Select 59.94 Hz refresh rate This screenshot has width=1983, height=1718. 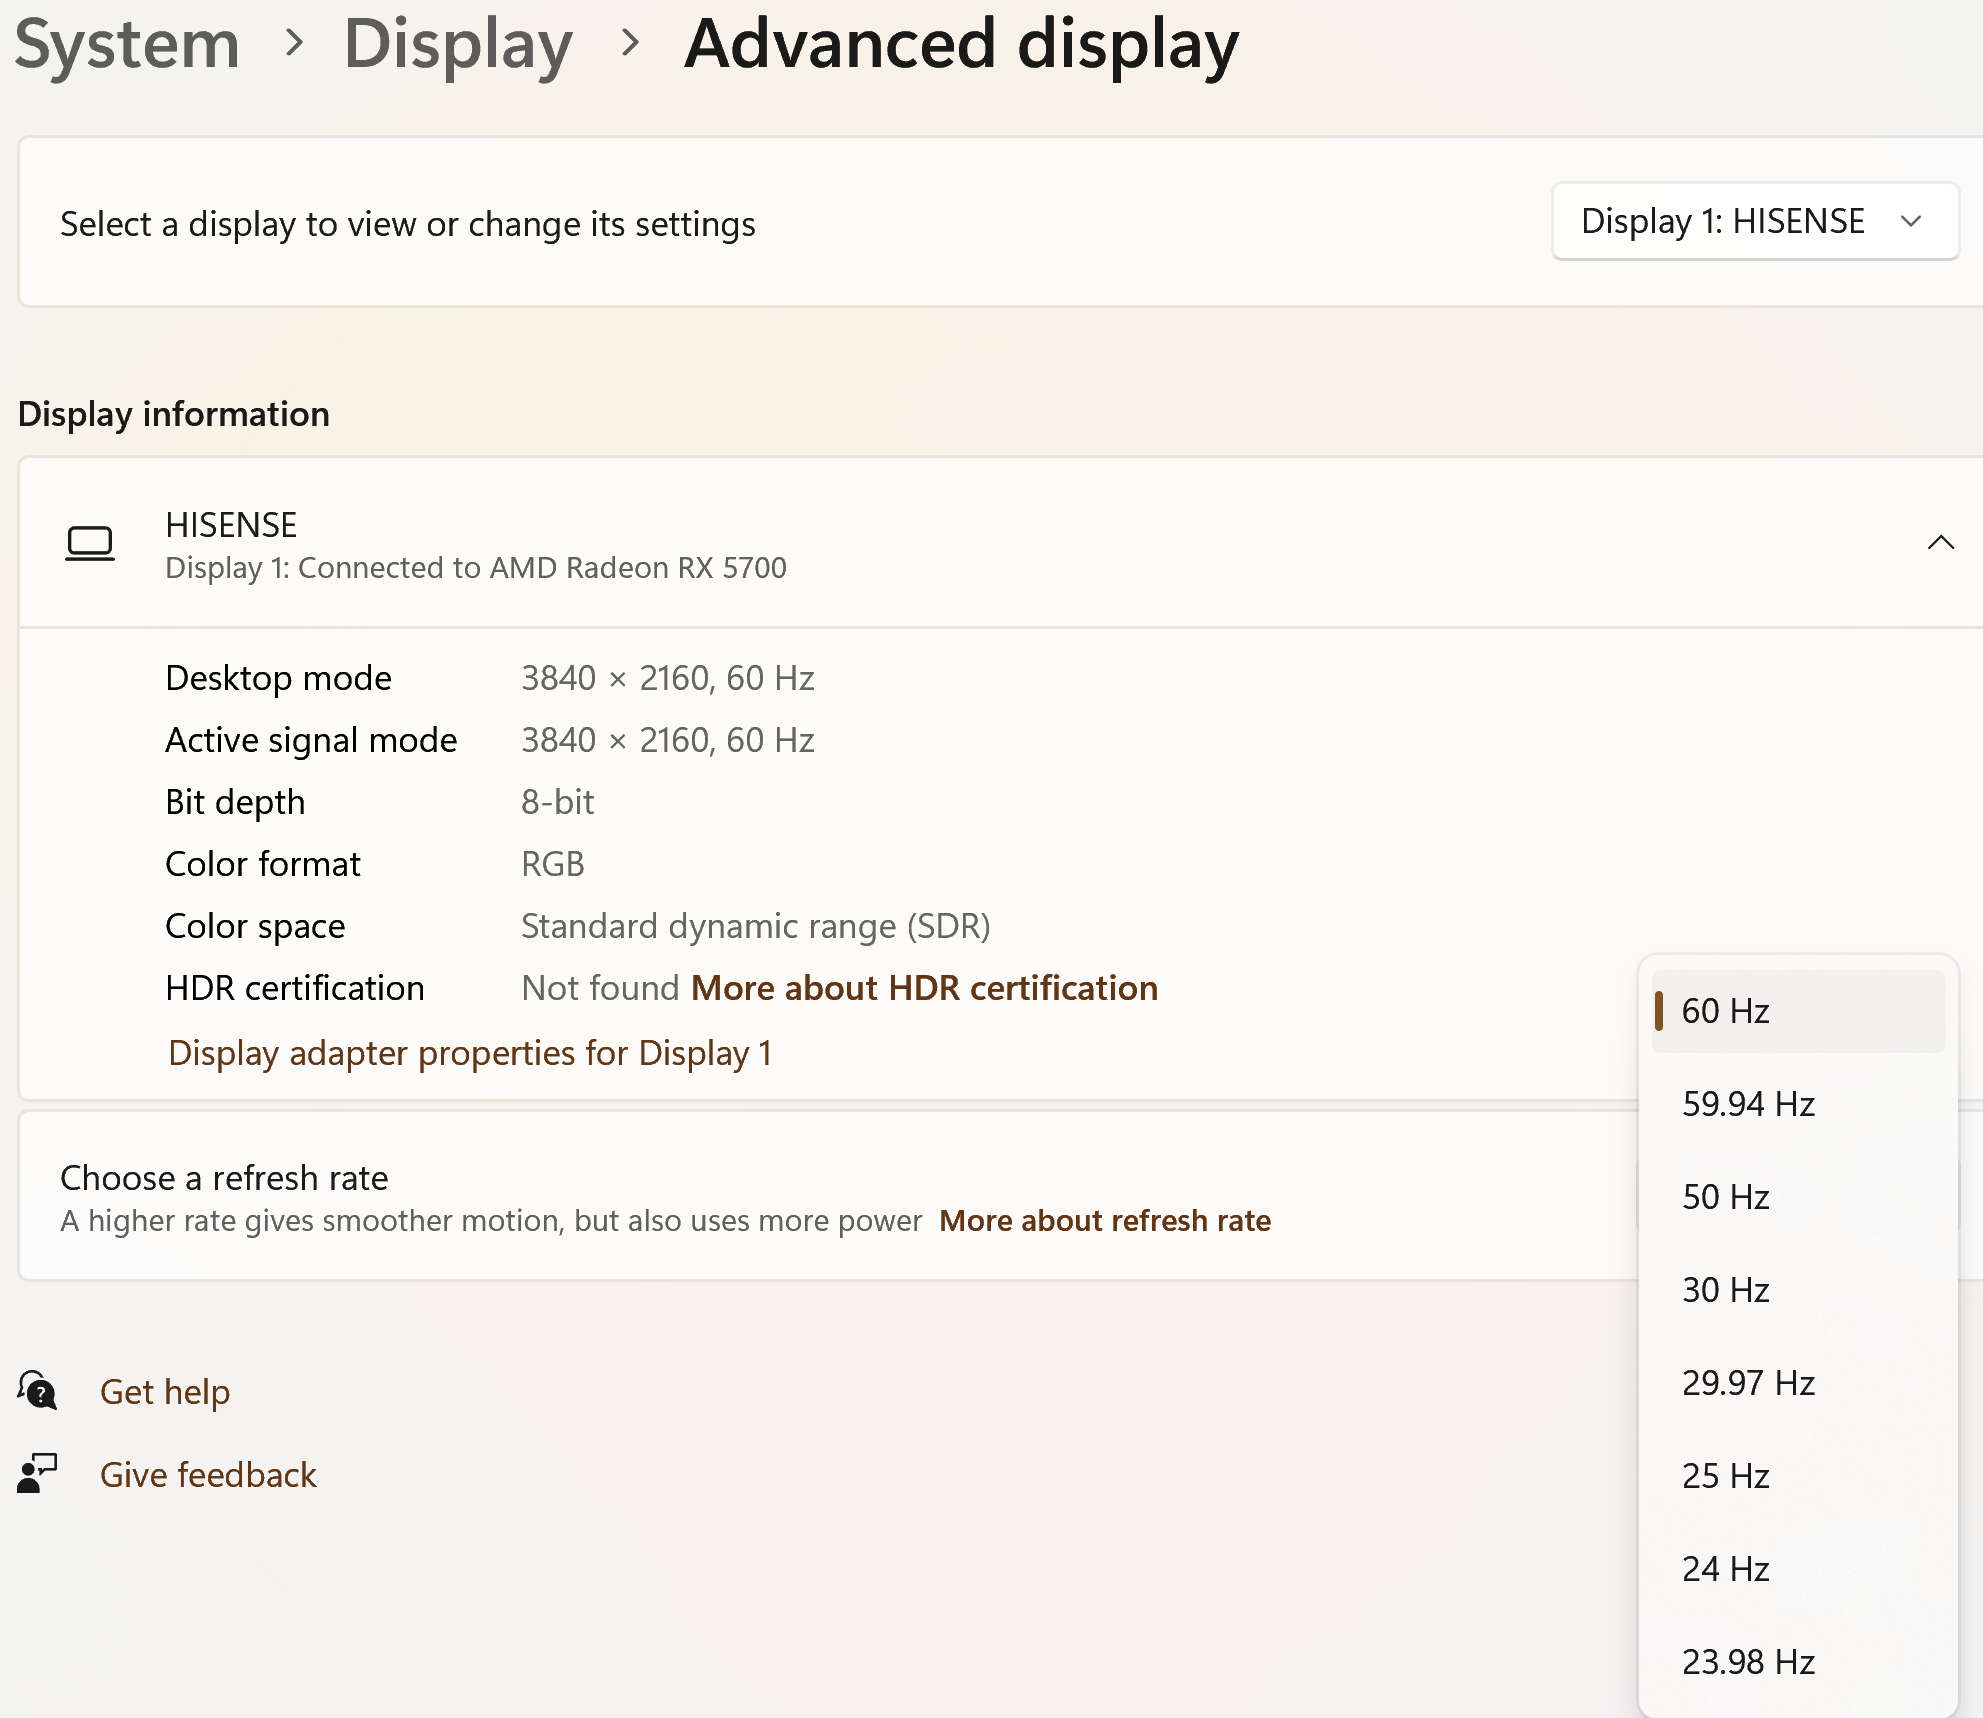1747,1104
